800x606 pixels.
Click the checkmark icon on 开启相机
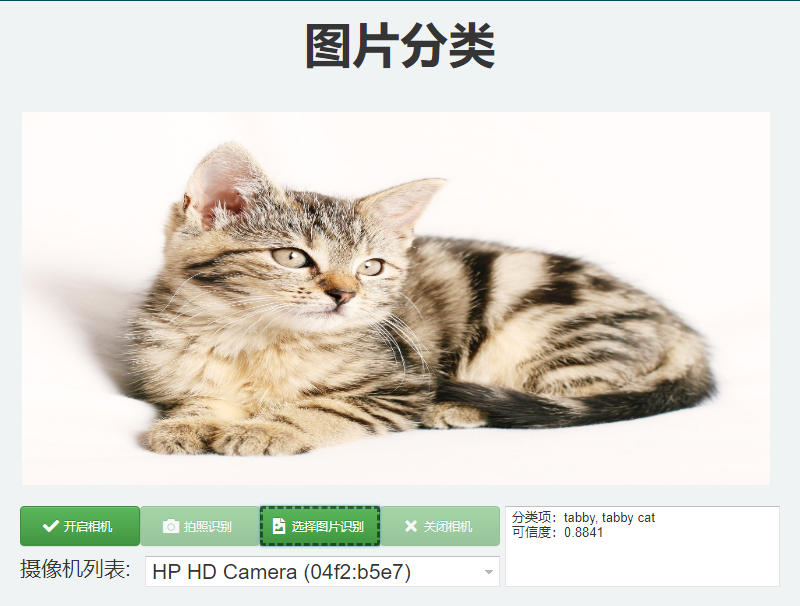point(51,526)
